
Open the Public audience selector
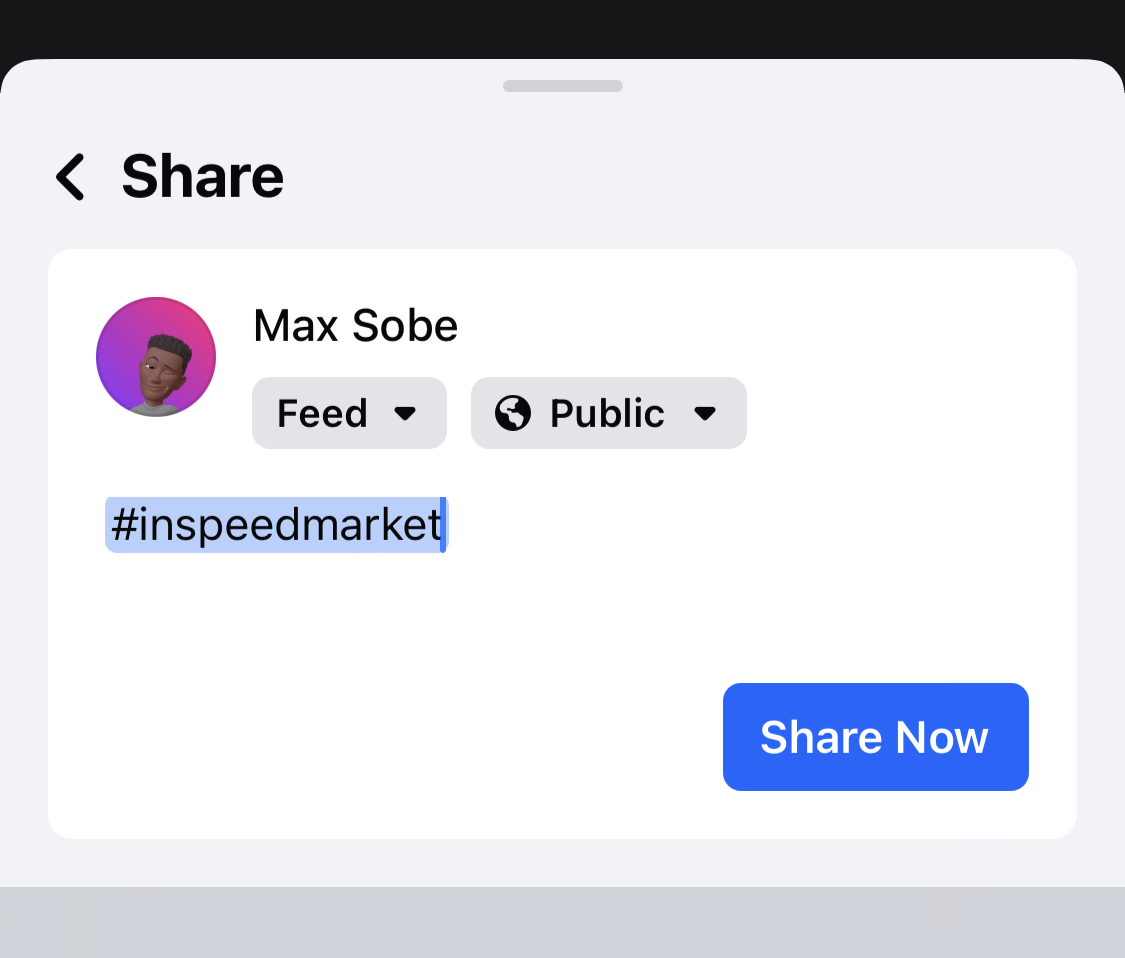(608, 413)
